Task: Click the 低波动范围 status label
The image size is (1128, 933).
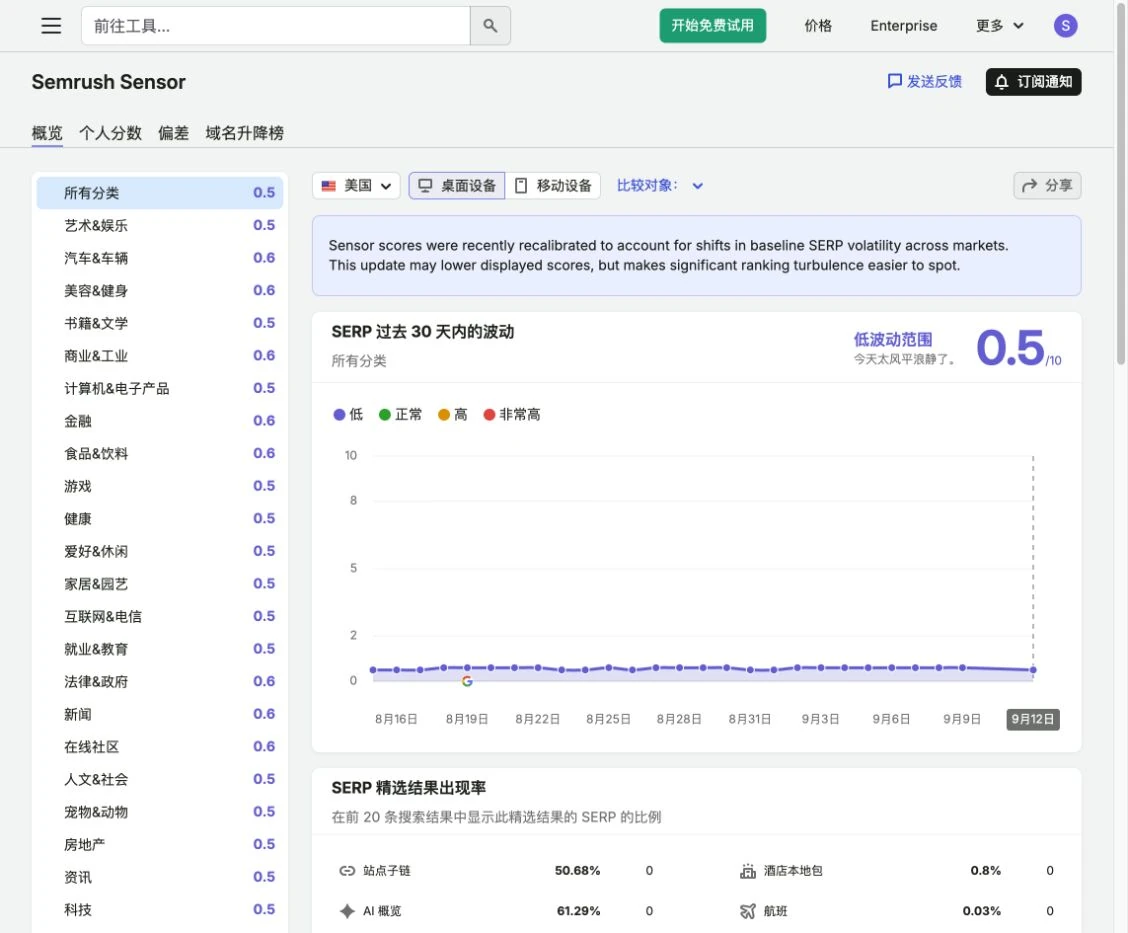Action: click(893, 340)
